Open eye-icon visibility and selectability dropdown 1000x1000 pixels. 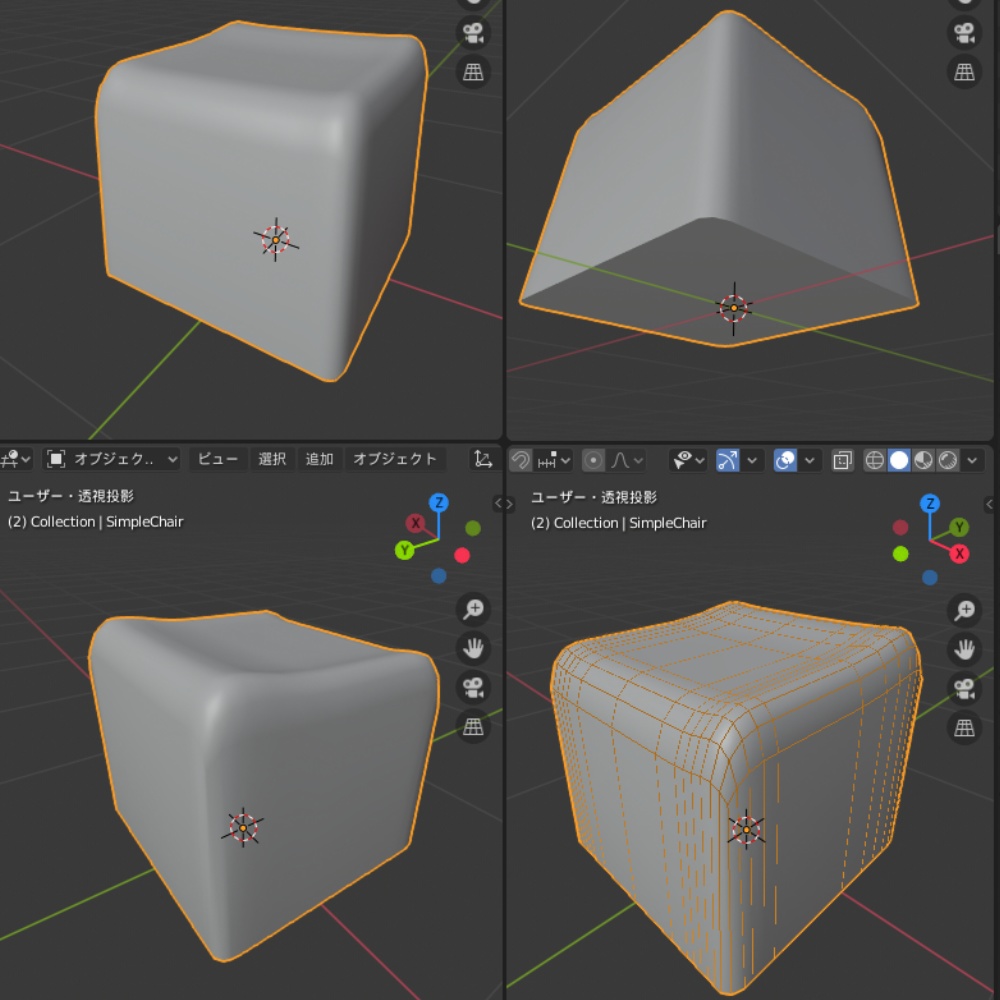(688, 460)
